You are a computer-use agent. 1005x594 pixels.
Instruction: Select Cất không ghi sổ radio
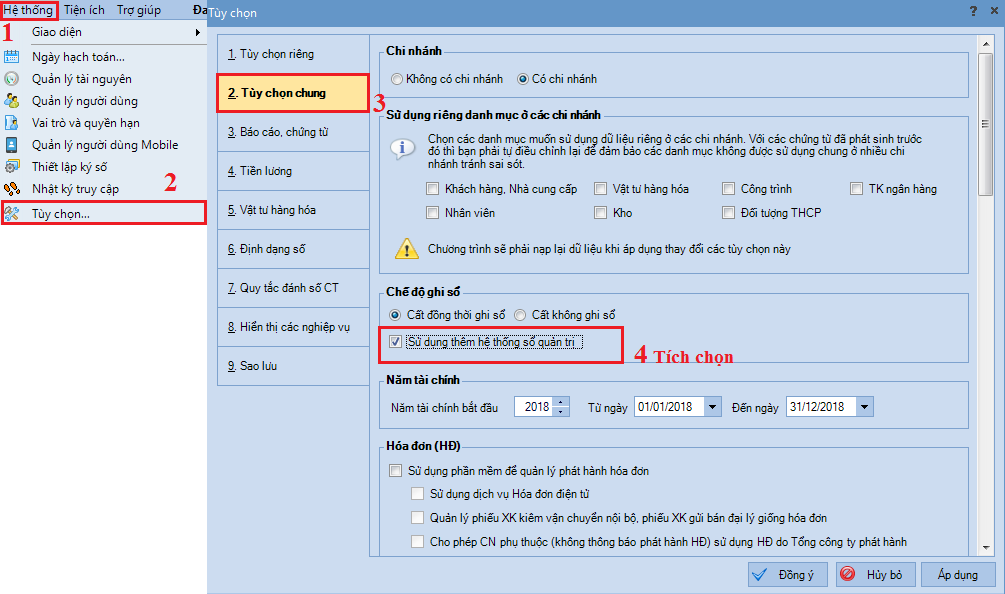tap(520, 315)
